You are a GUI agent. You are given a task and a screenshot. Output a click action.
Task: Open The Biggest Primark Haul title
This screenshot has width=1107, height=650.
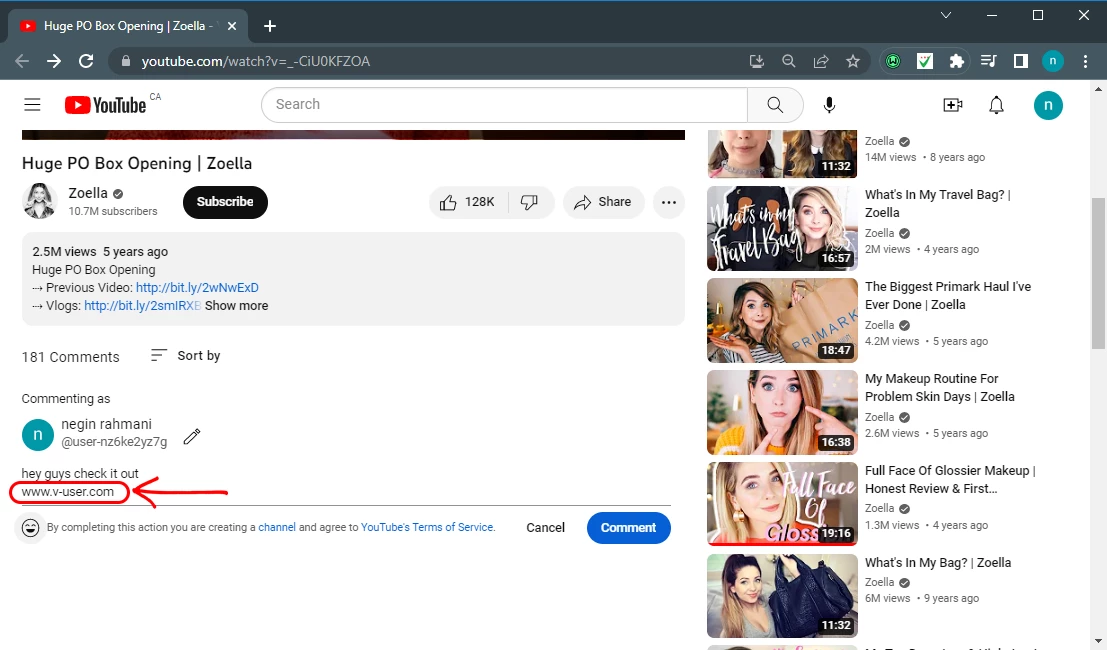coord(948,296)
